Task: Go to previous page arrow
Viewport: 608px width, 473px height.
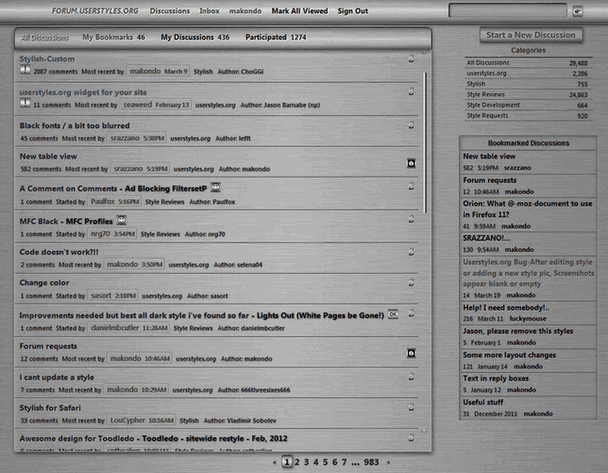Action: click(x=275, y=462)
